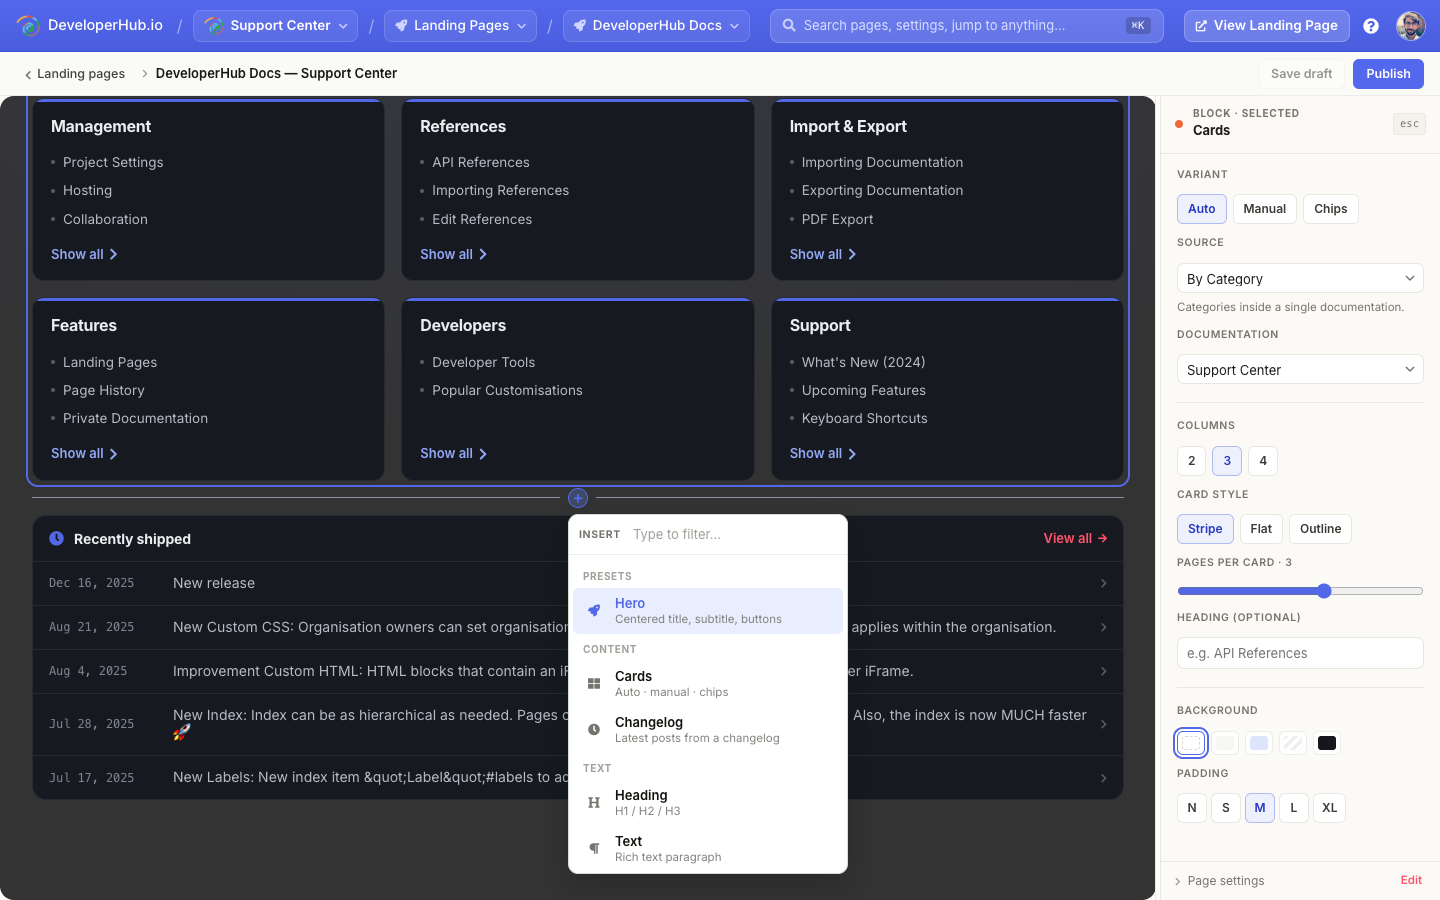Select the Manual variant

click(x=1265, y=209)
